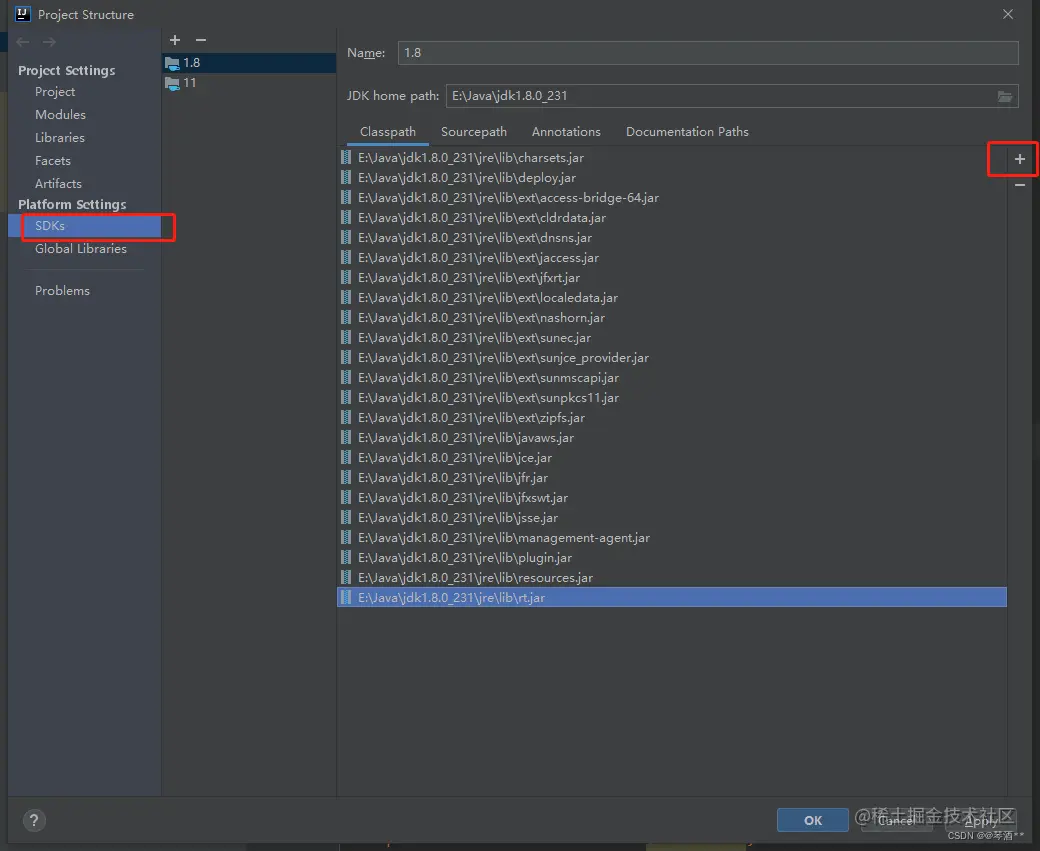This screenshot has height=851, width=1040.
Task: Select the jfxswt.jar entry
Action: 672,497
